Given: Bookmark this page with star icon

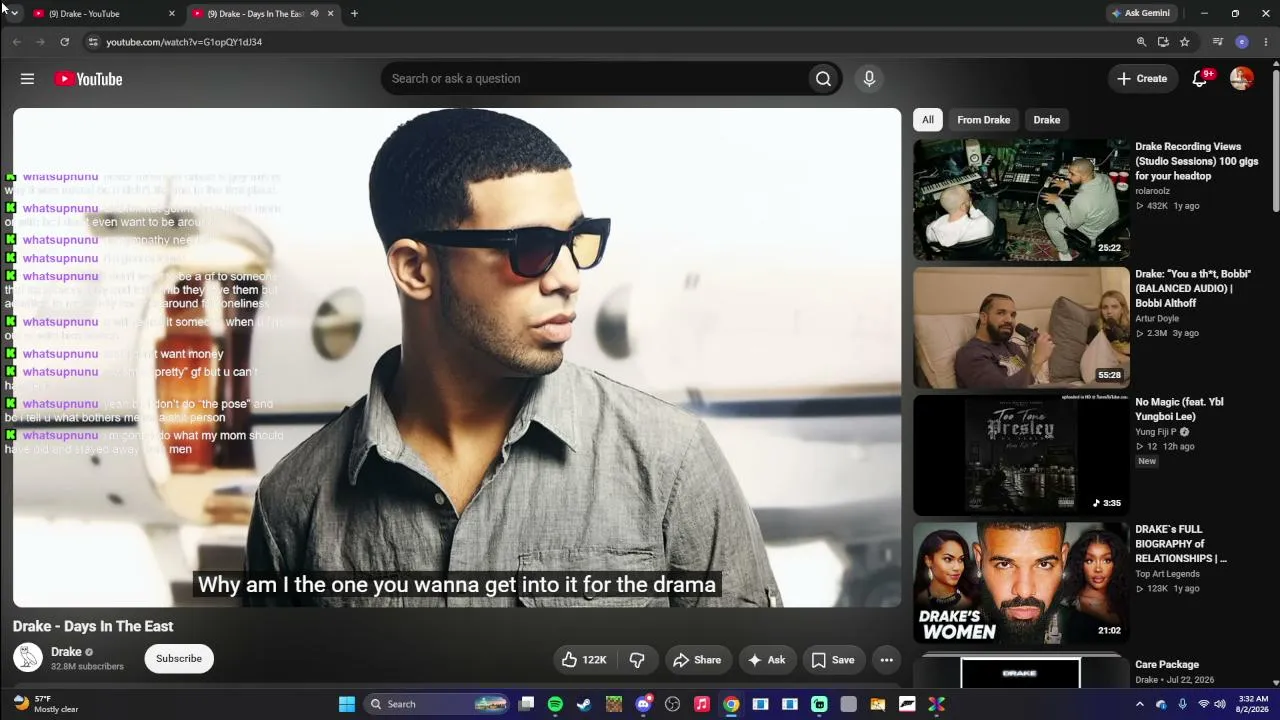Looking at the screenshot, I should (x=1184, y=42).
